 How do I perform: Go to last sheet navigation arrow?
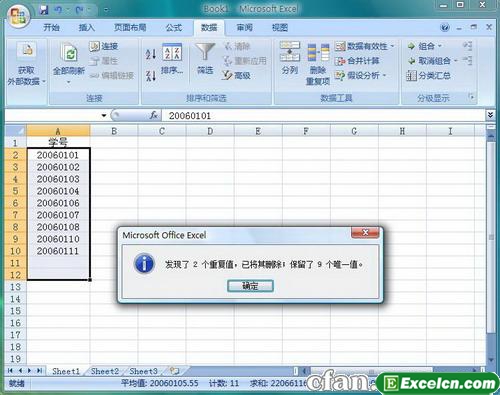(39, 370)
